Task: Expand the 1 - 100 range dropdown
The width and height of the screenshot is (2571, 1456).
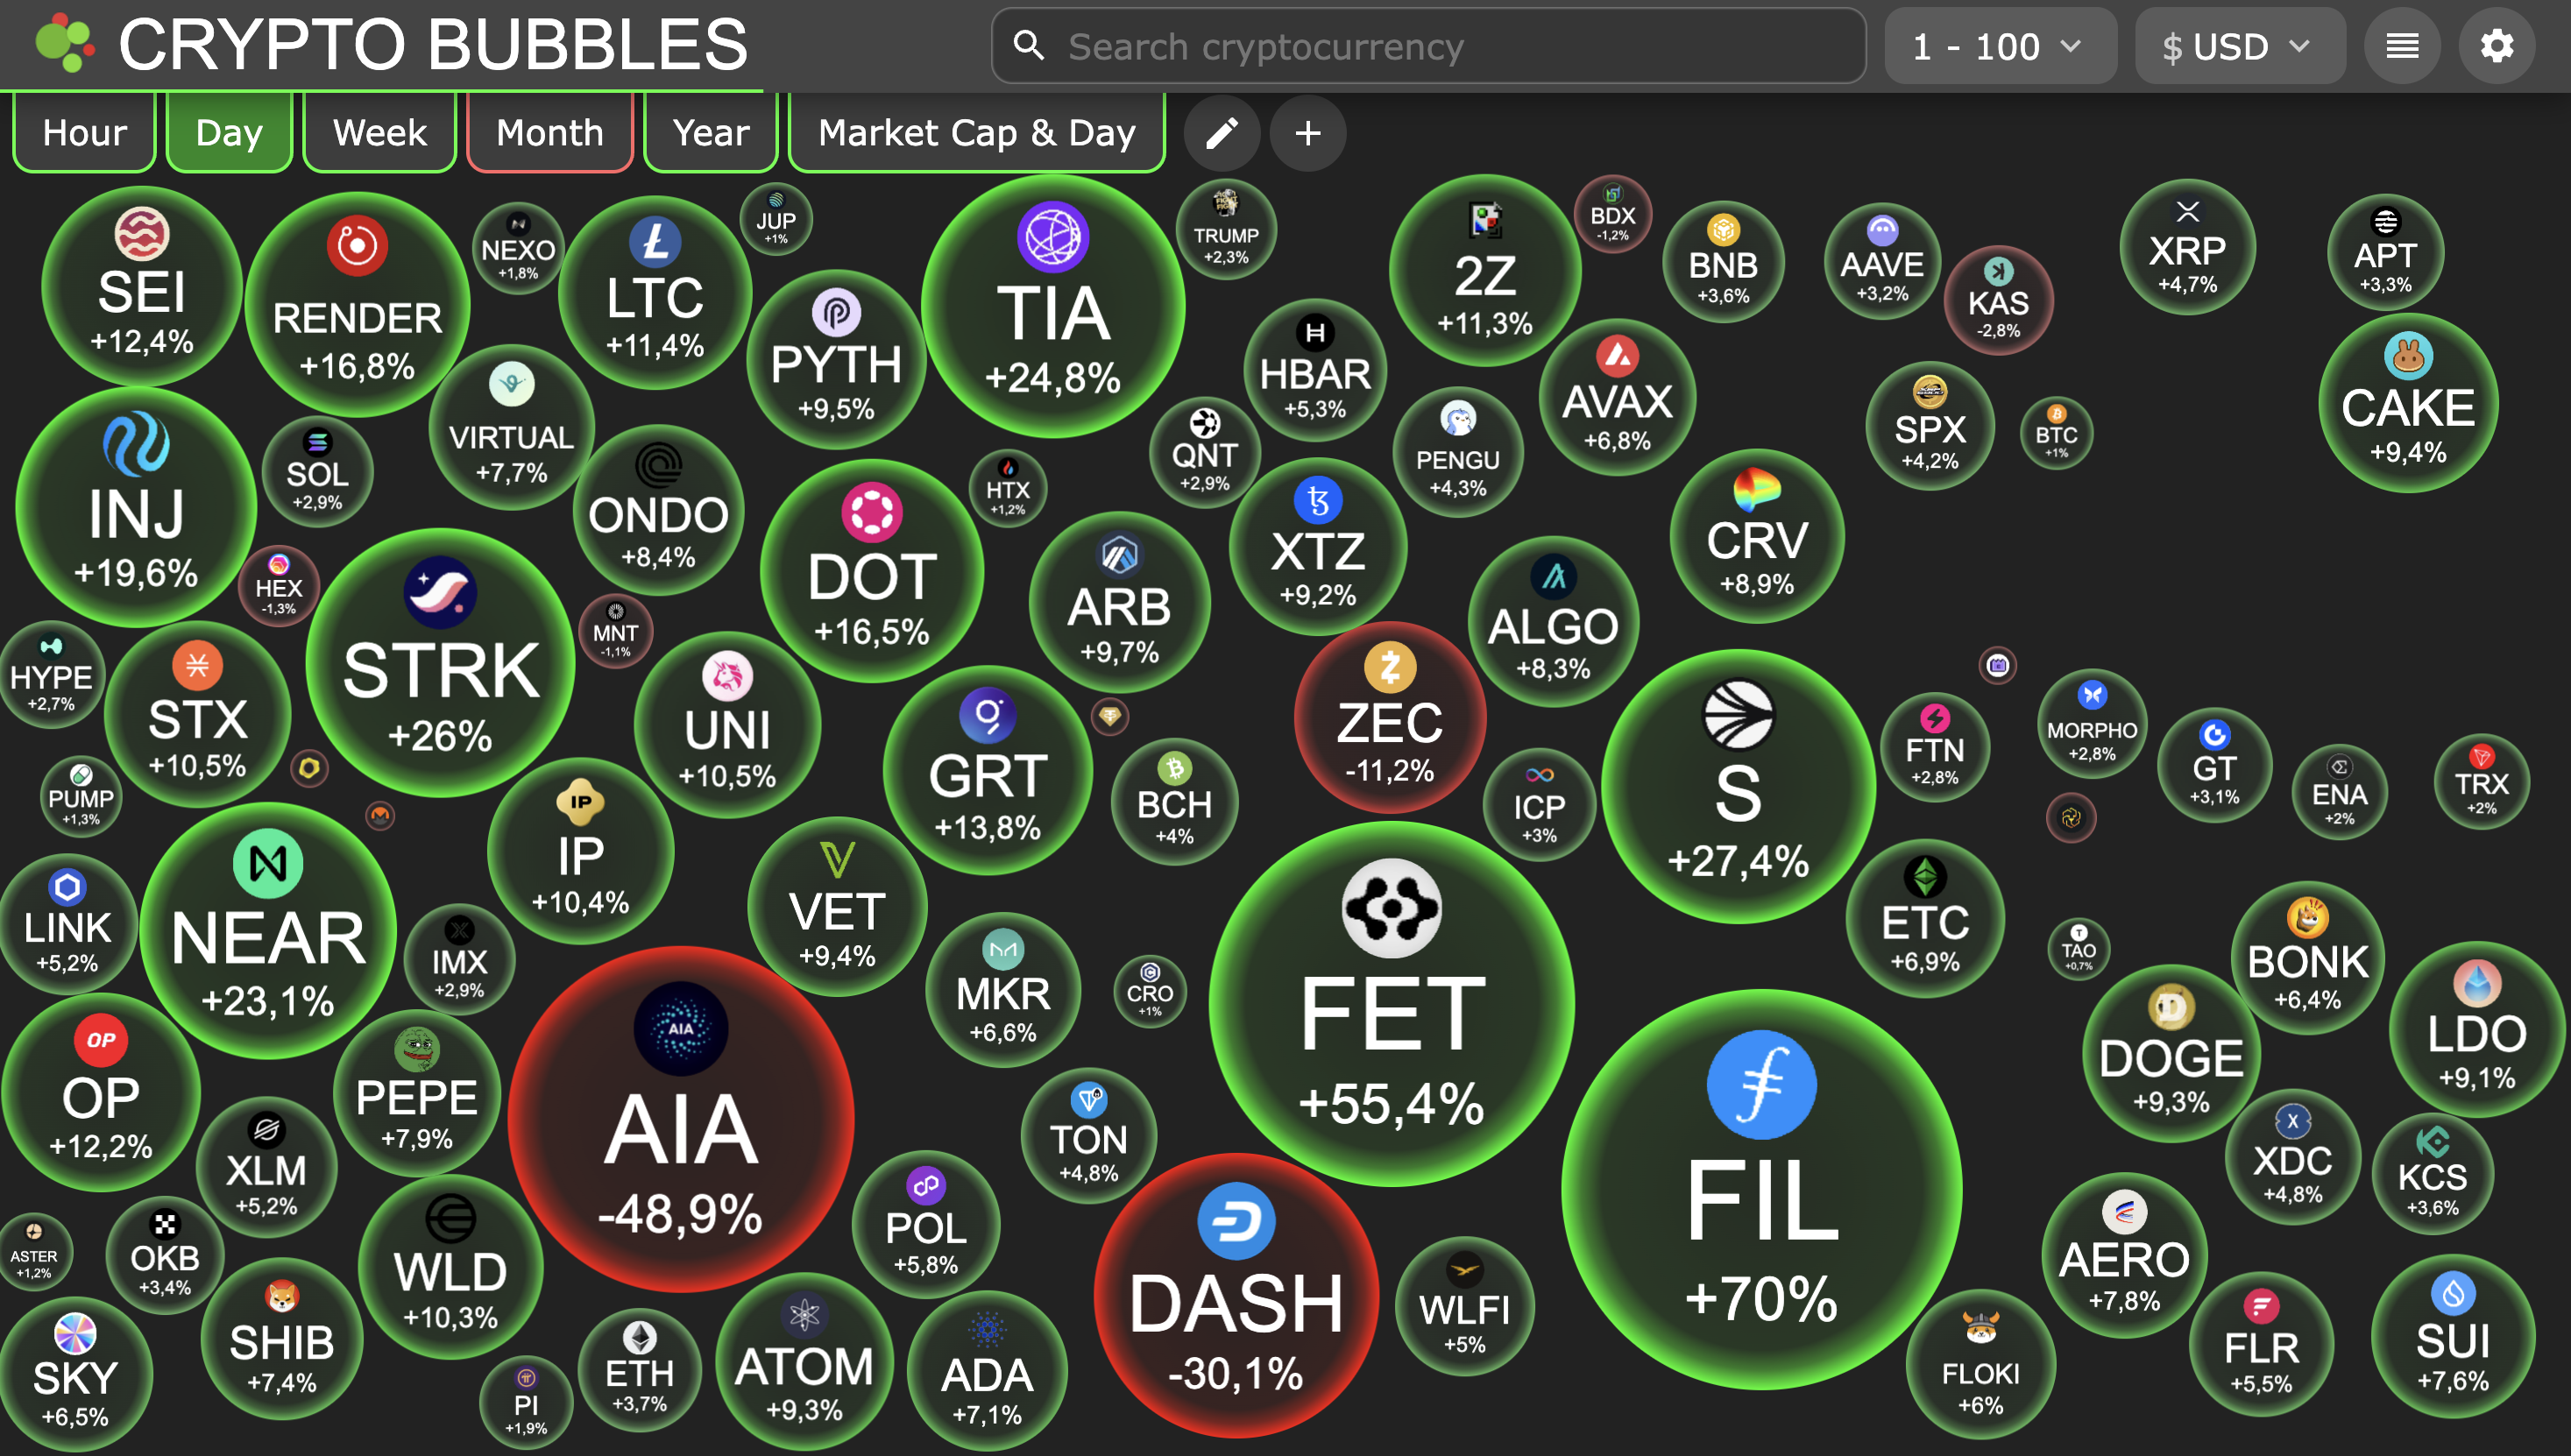Action: click(2000, 46)
